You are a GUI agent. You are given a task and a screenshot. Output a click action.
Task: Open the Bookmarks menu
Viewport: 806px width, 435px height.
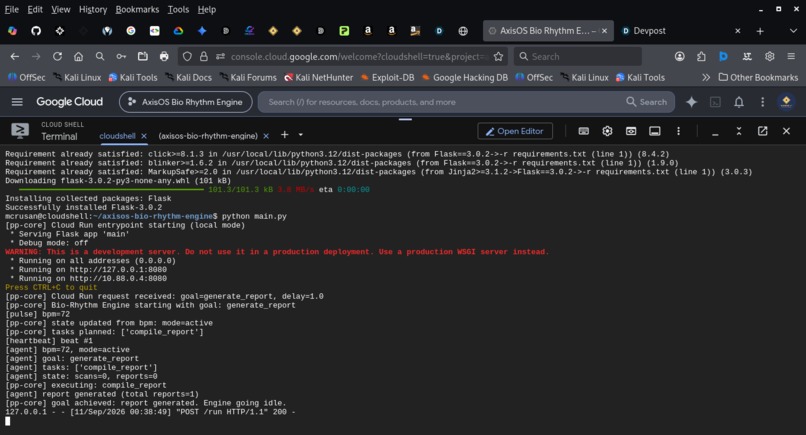(x=137, y=9)
